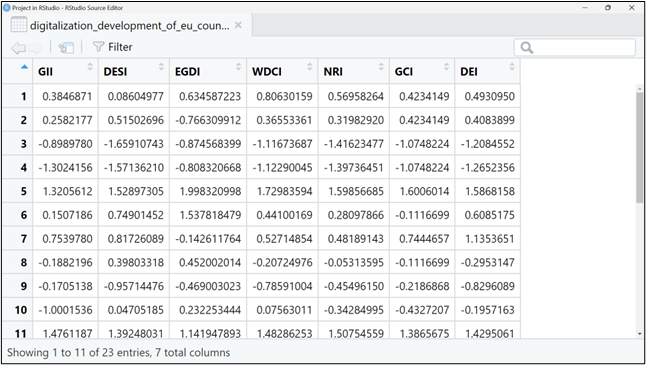This screenshot has width=646, height=365.
Task: Click the row index sort triangle
Action: [24, 67]
